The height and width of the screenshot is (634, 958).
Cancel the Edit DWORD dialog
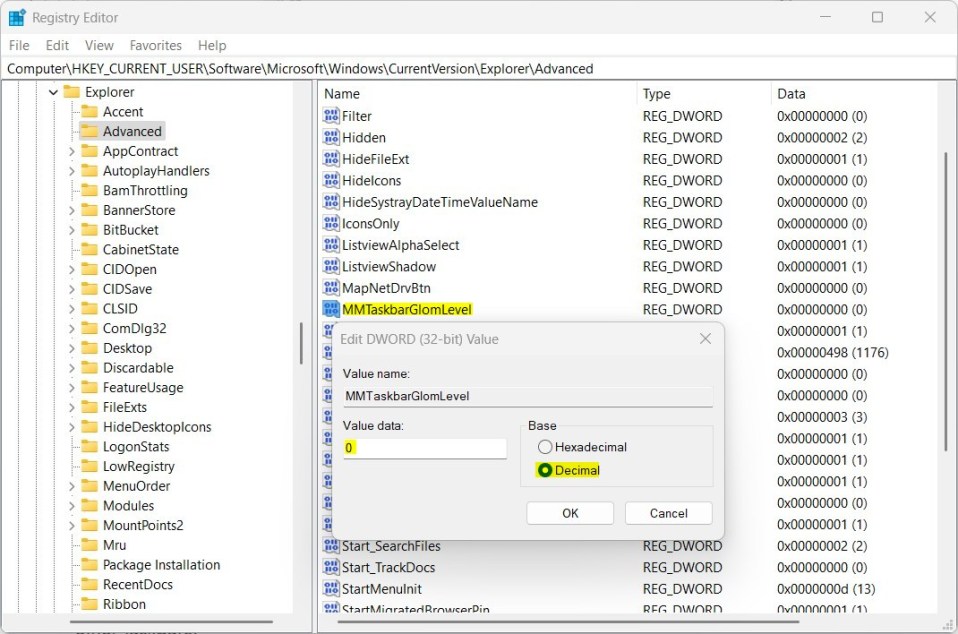click(x=668, y=513)
